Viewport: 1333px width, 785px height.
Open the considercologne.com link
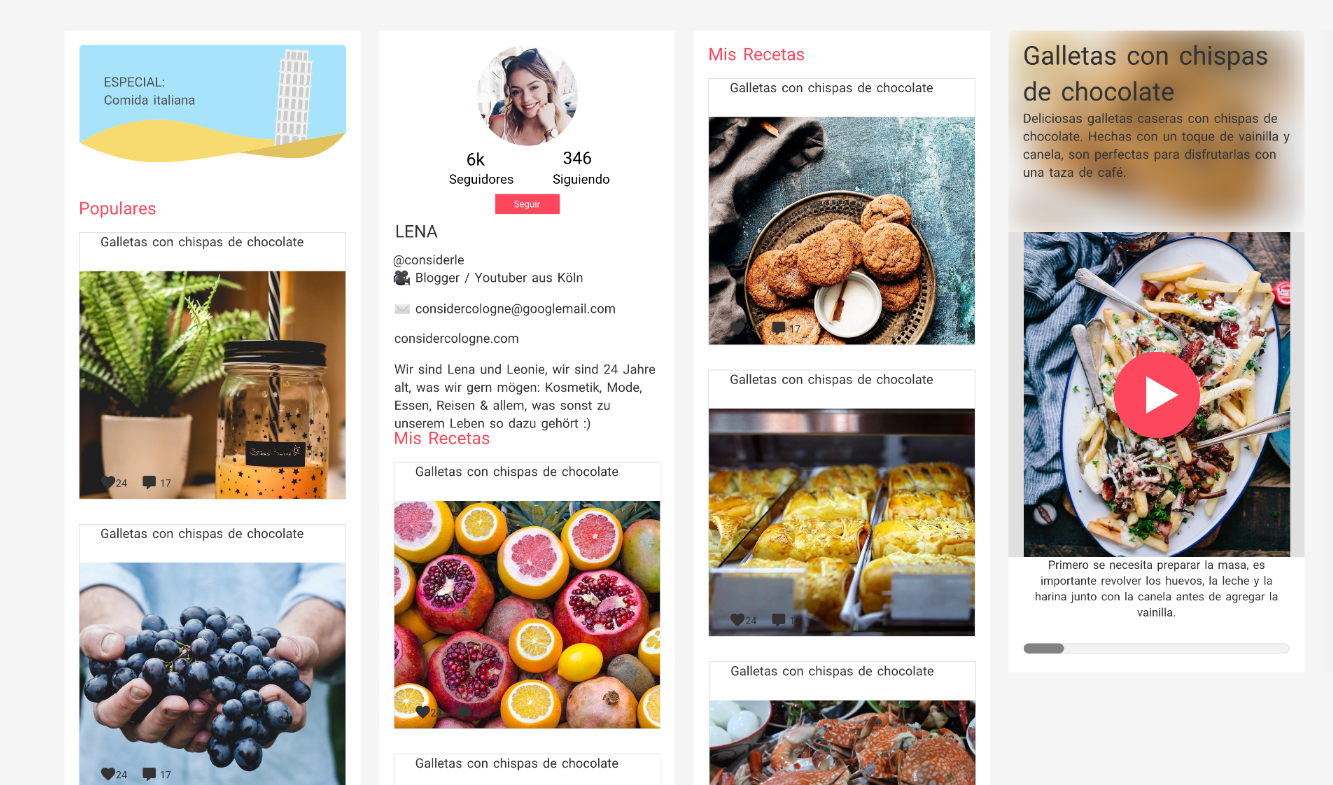tap(456, 338)
